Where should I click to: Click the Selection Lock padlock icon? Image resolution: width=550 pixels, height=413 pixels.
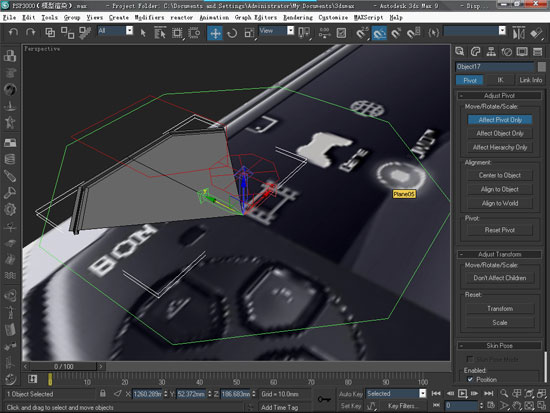click(x=102, y=393)
